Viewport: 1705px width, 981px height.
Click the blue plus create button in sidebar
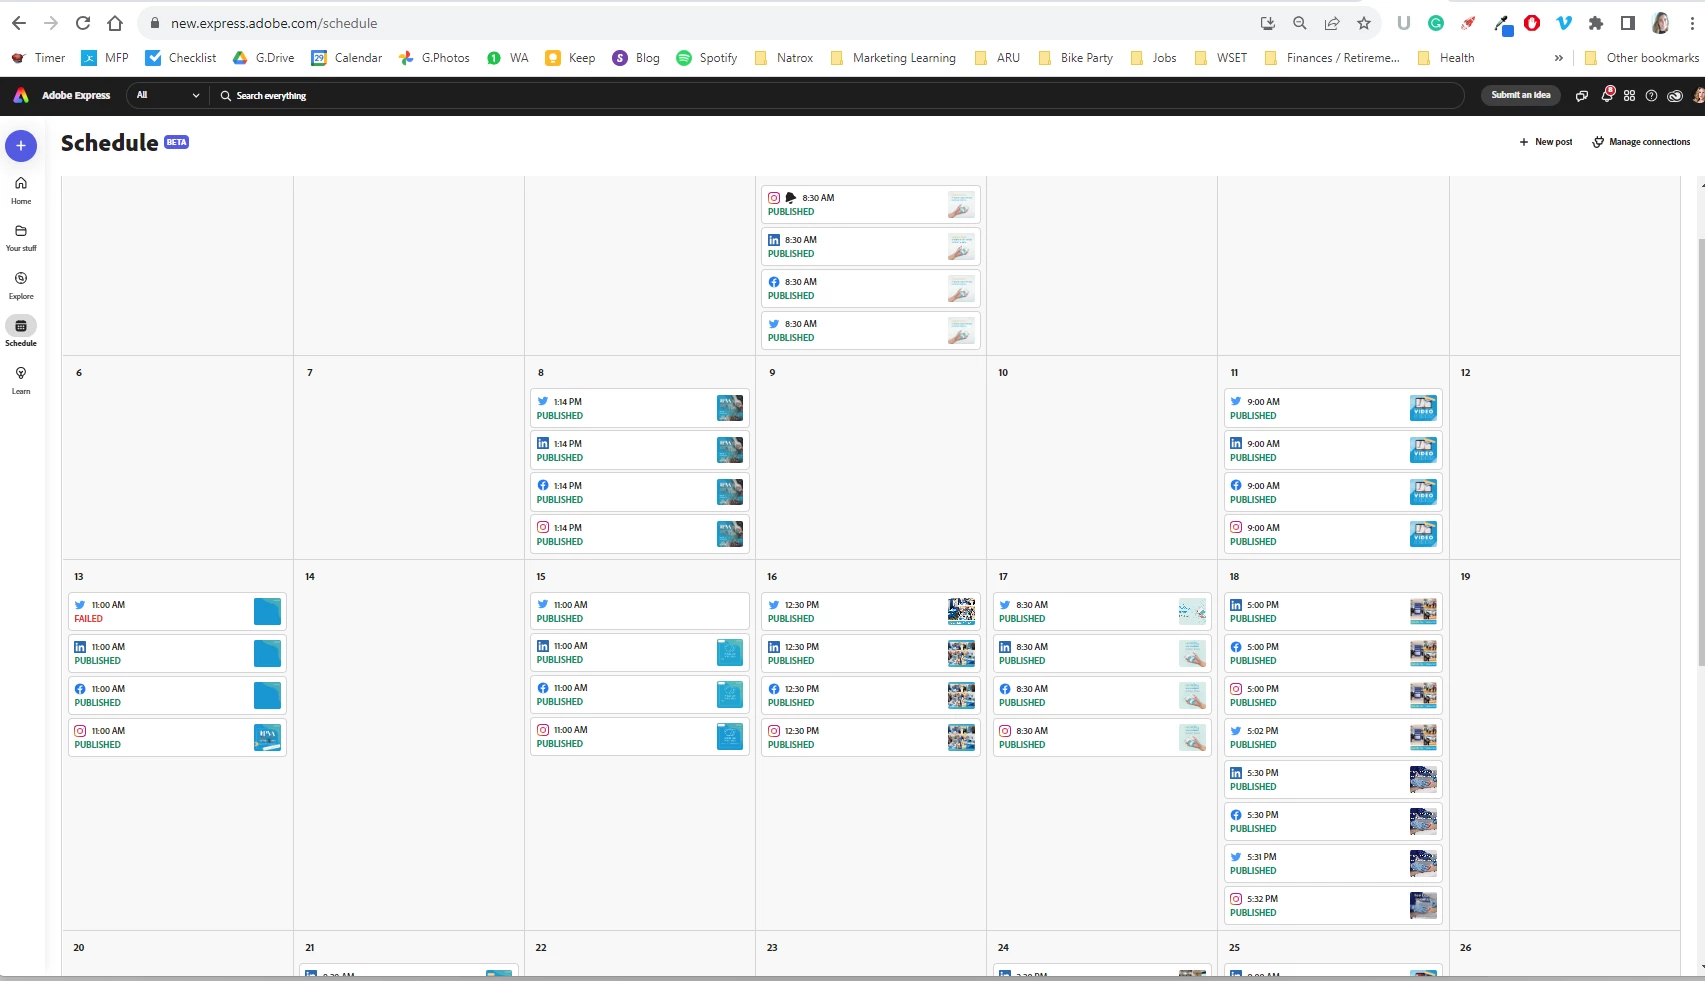tap(21, 146)
